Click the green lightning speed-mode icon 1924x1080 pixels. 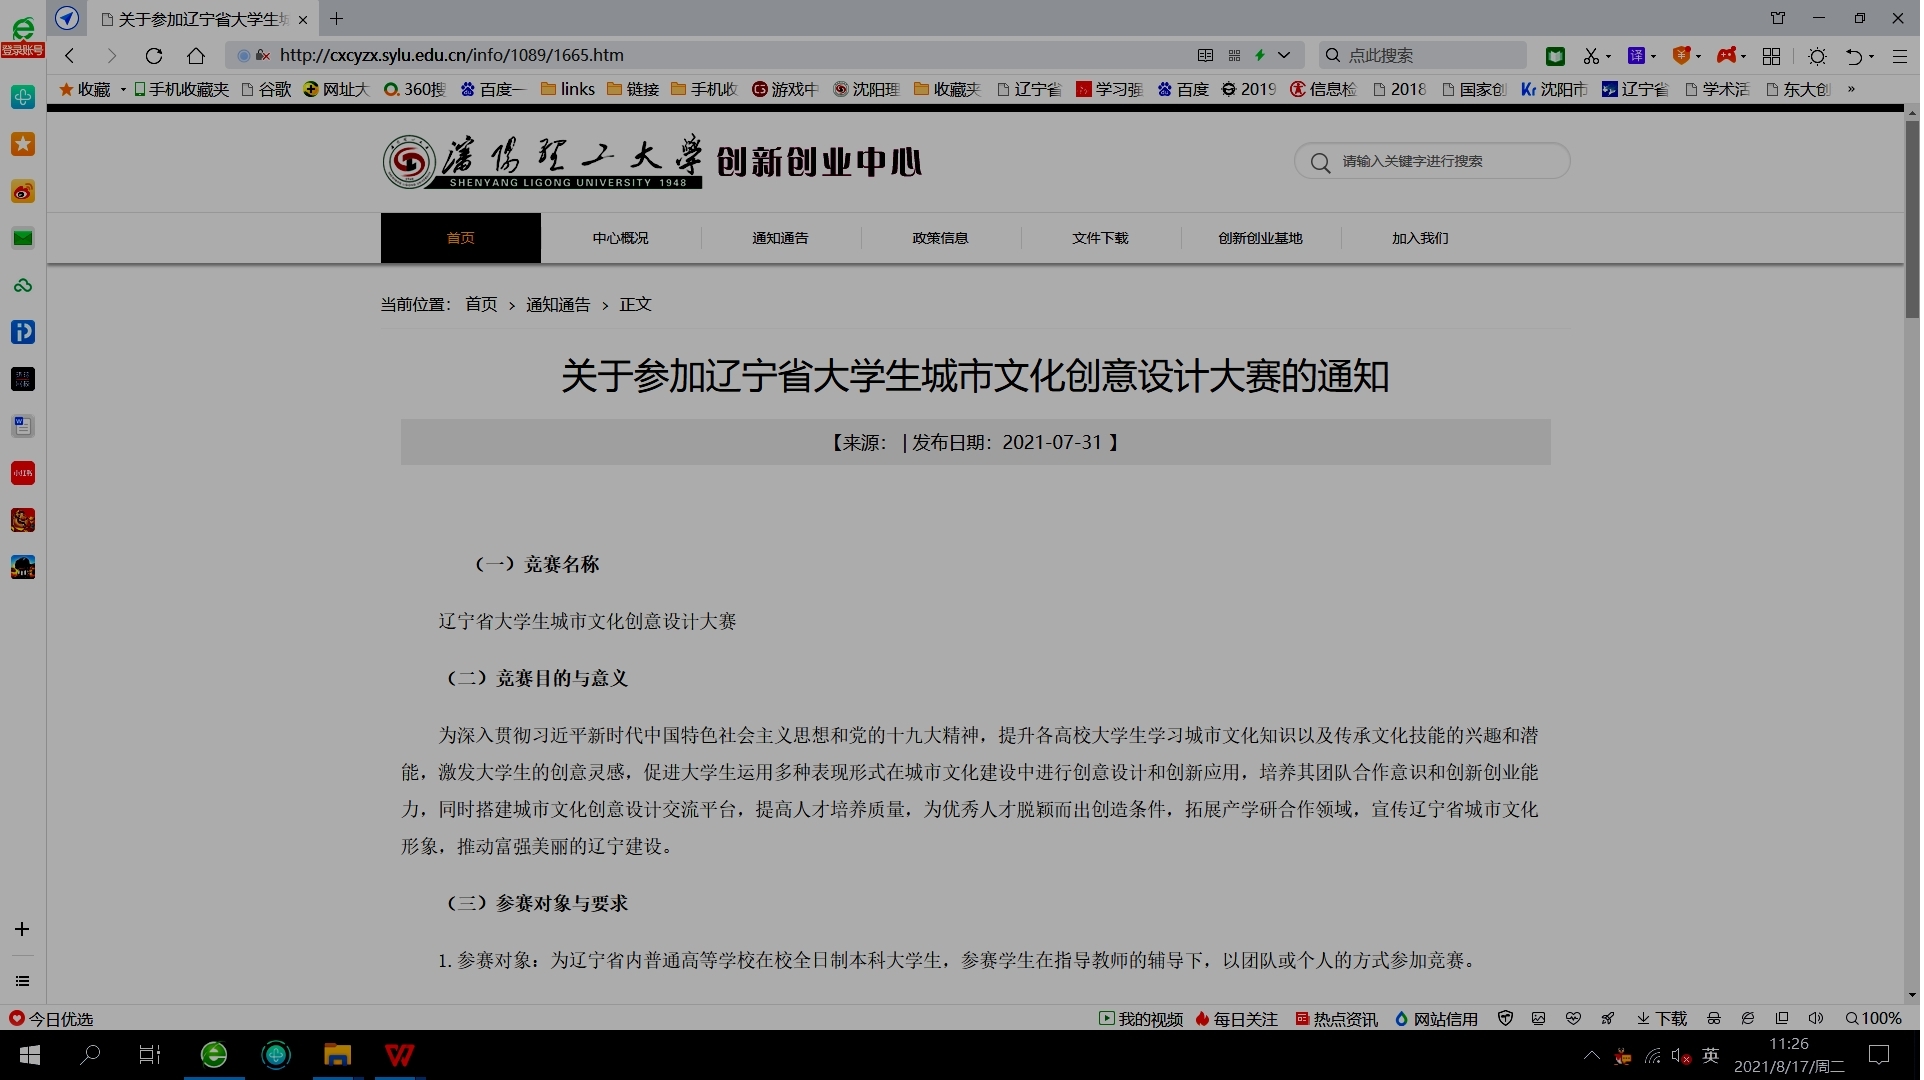click(x=1260, y=56)
